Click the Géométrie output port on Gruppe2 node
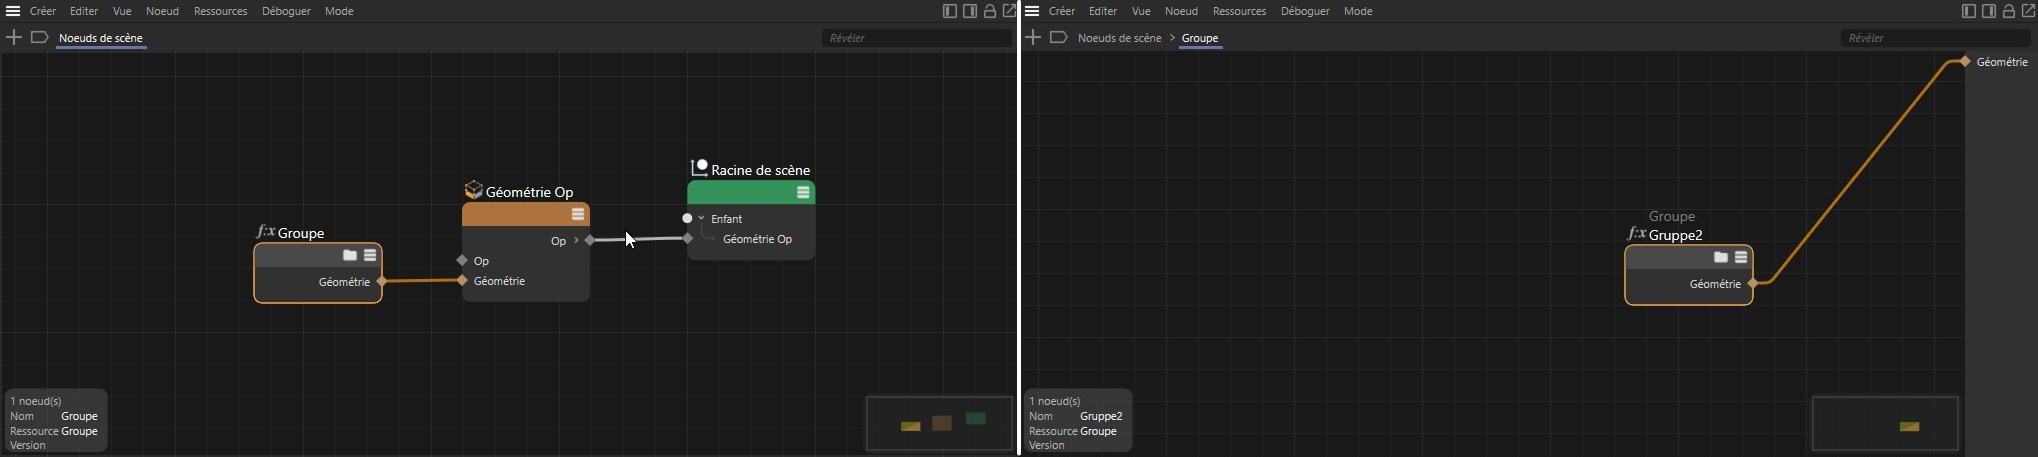 tap(1753, 284)
